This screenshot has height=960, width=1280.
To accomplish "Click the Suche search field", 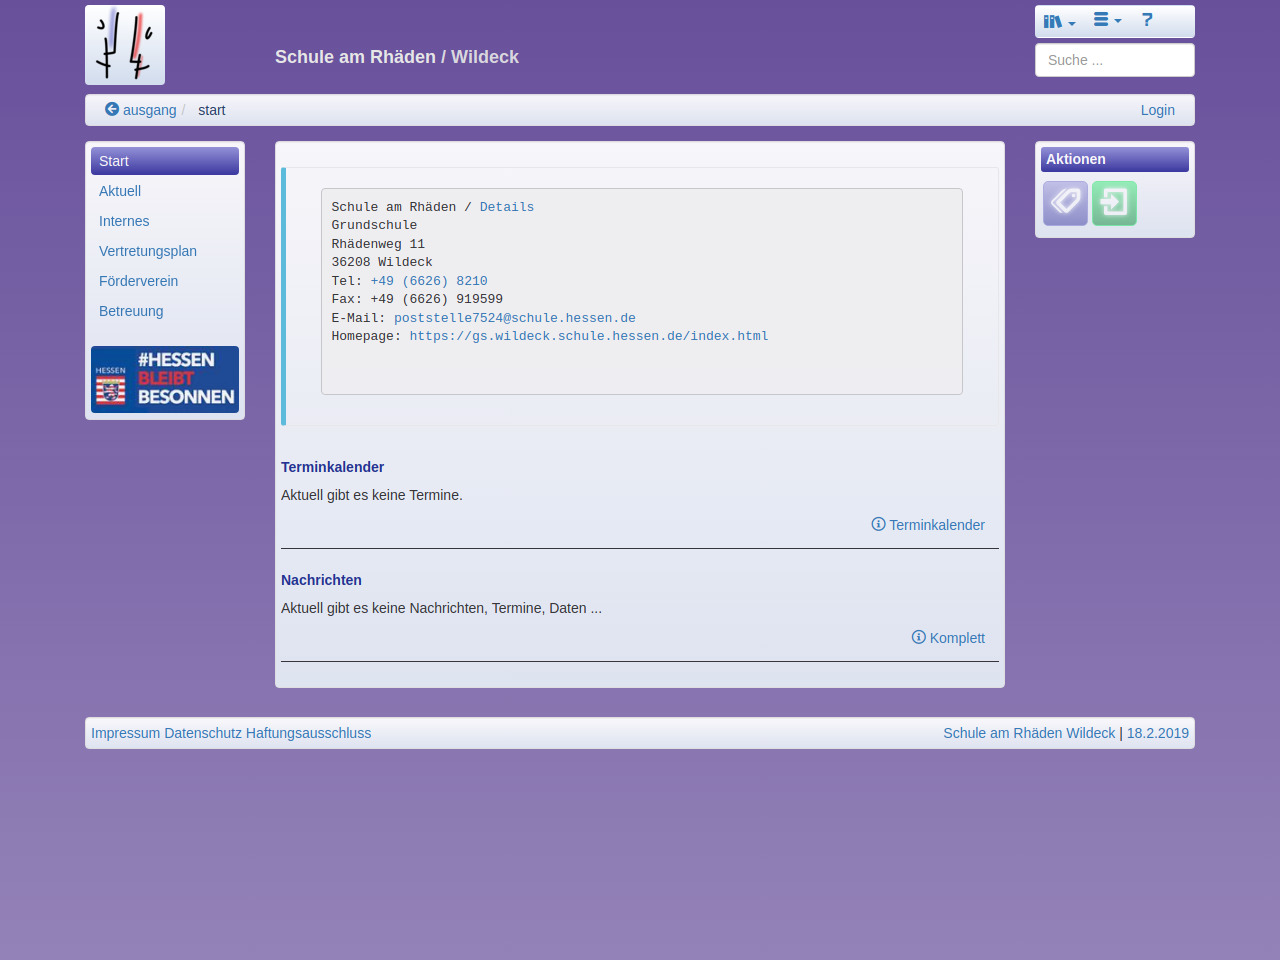I will [x=1114, y=60].
